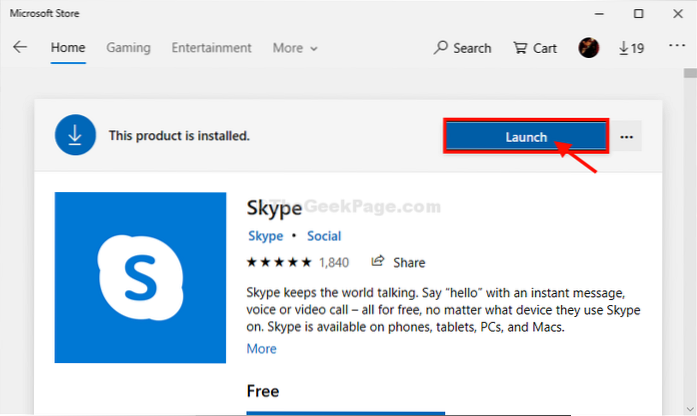
Task: Open Downloads and updates (19)
Action: pyautogui.click(x=630, y=48)
